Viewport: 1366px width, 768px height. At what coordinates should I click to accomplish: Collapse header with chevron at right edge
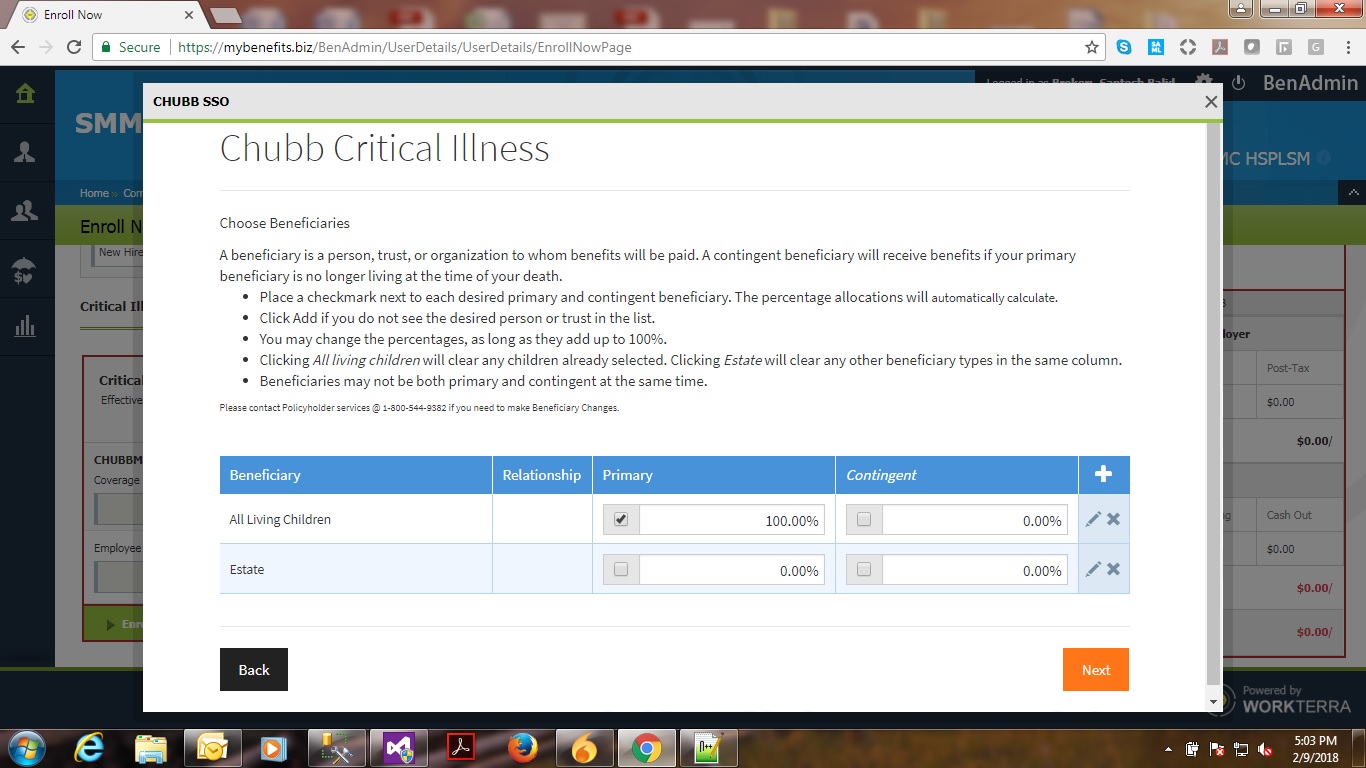(x=1354, y=193)
